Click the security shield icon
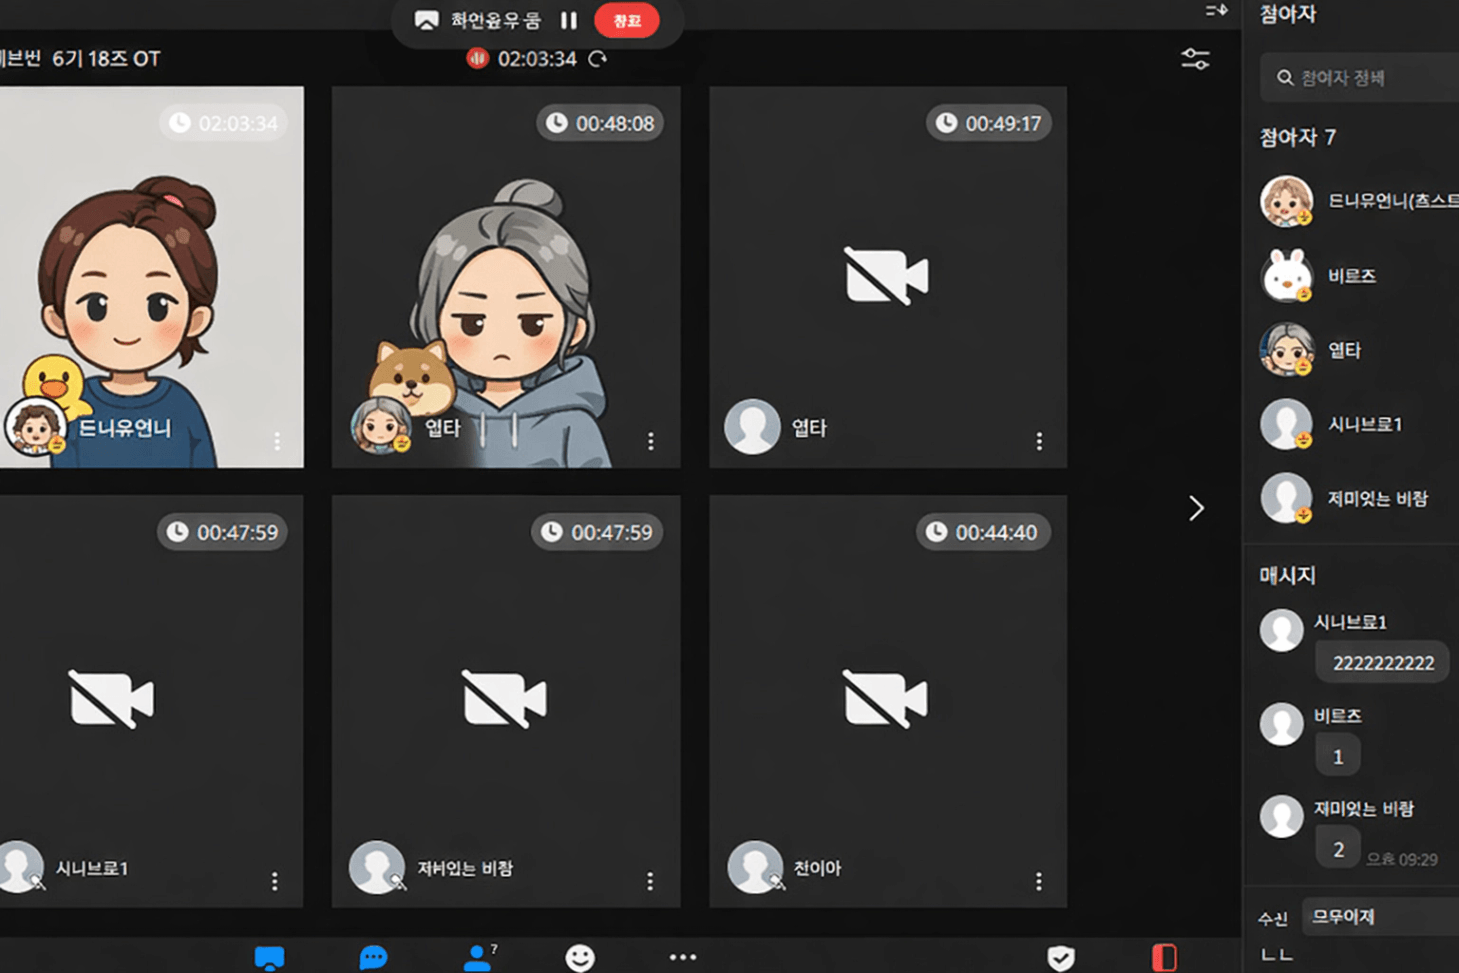 [1061, 958]
